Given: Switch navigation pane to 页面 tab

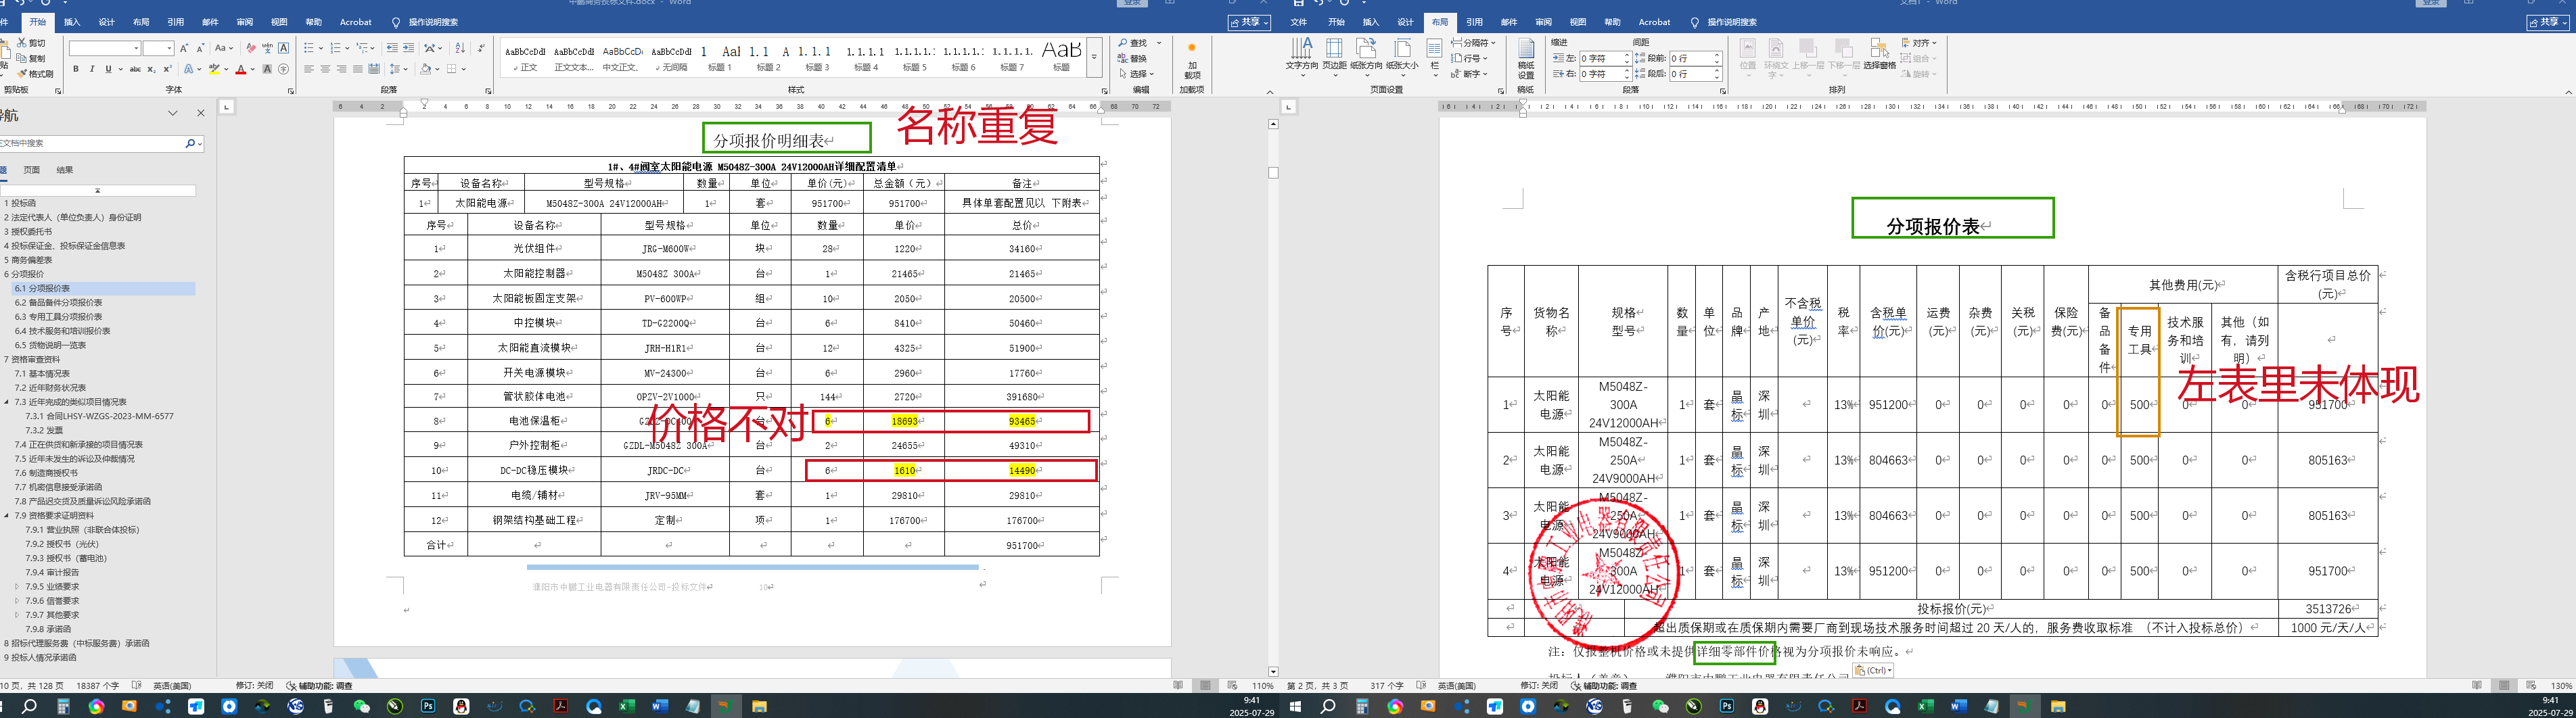Looking at the screenshot, I should [x=32, y=170].
